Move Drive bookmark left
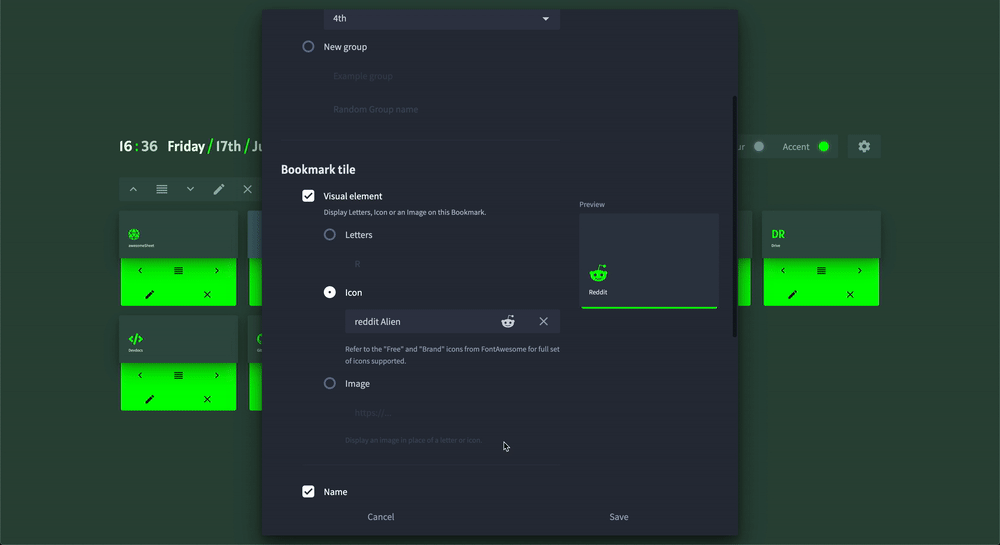Viewport: 1000px width, 545px height. [783, 271]
